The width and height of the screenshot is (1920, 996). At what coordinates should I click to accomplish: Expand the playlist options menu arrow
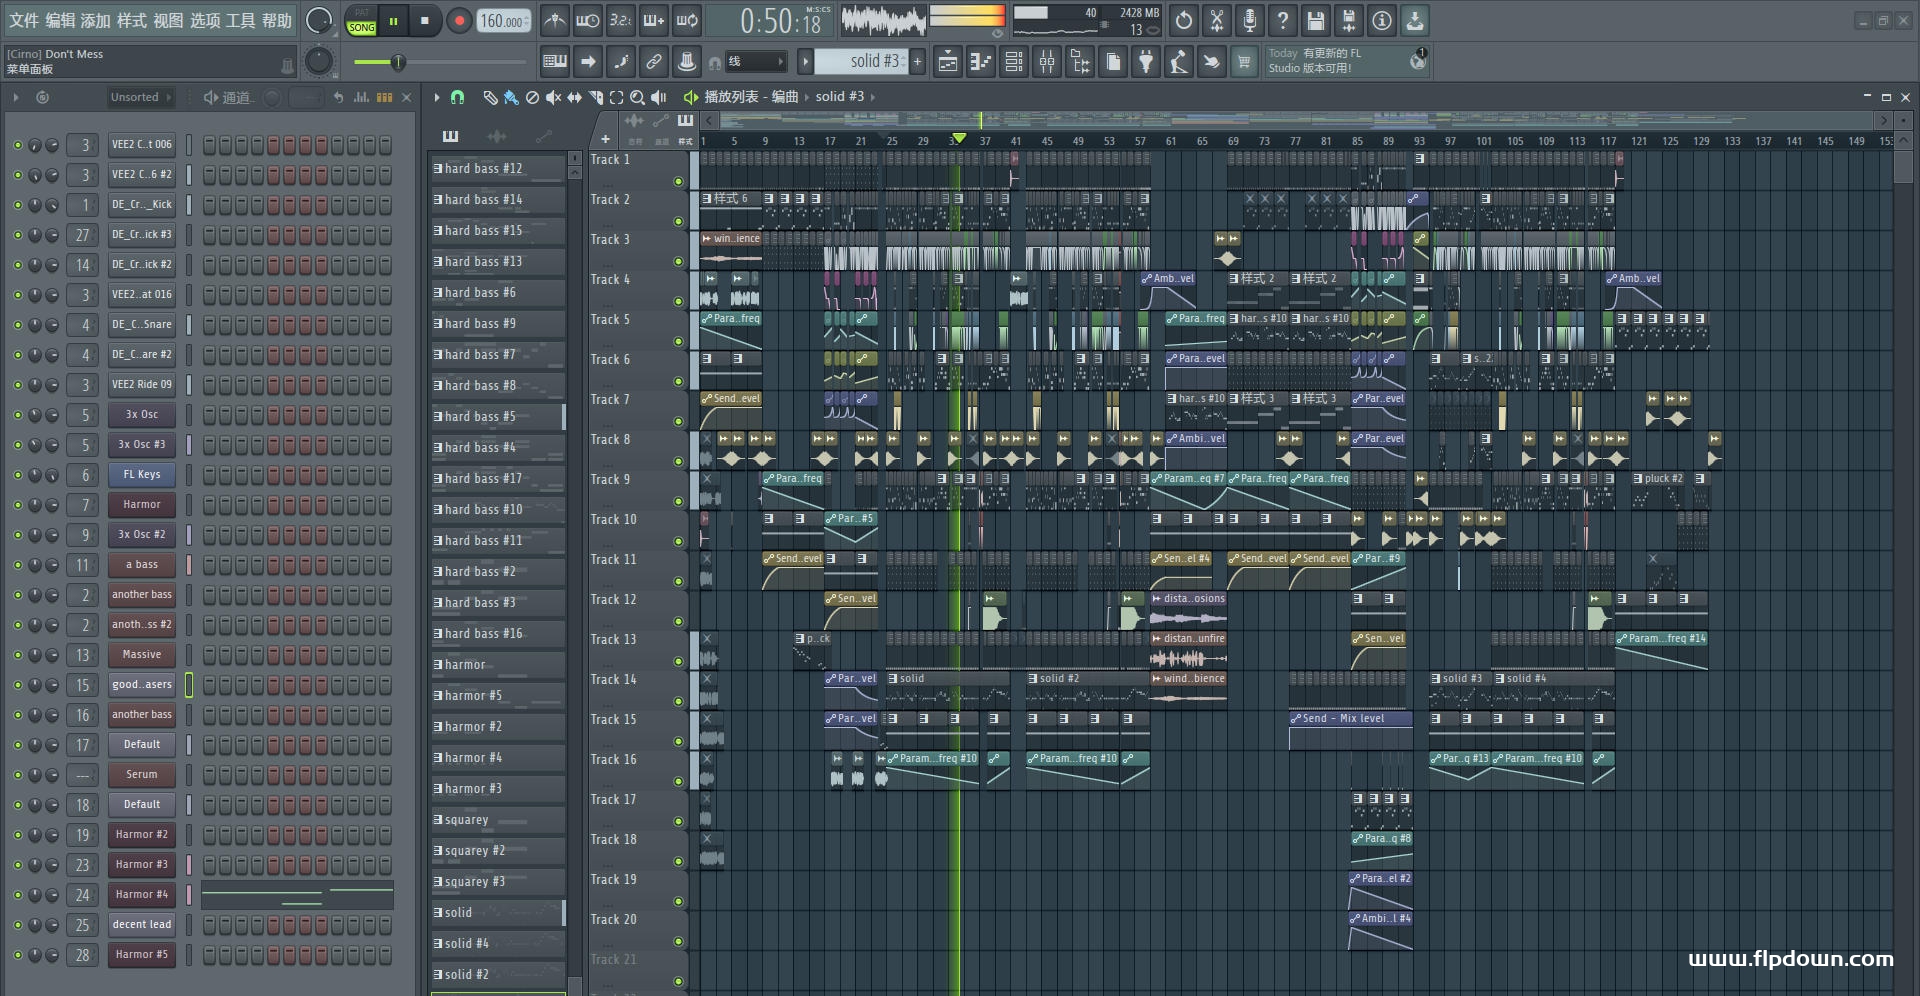437,97
